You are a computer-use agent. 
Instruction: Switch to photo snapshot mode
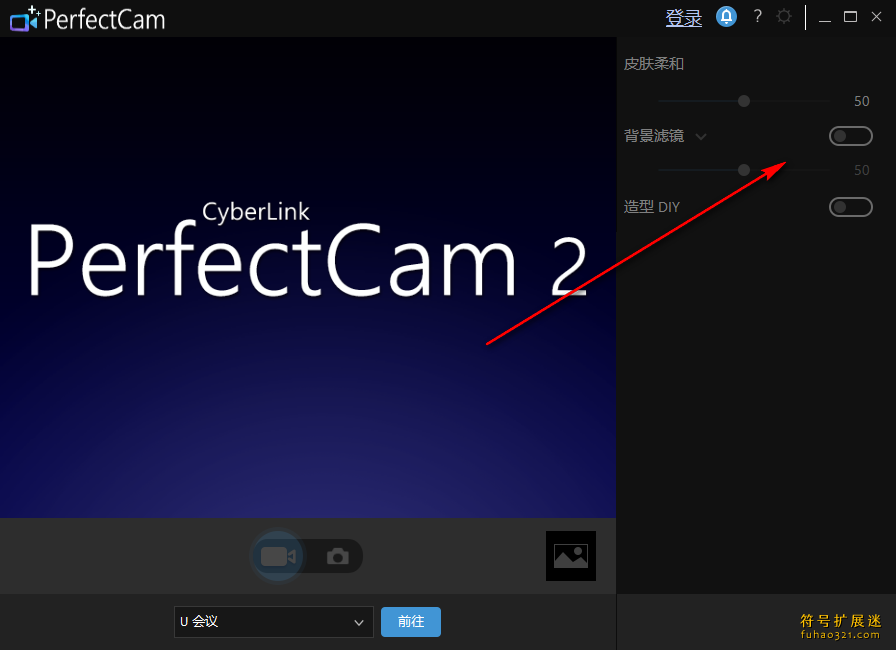tap(338, 556)
